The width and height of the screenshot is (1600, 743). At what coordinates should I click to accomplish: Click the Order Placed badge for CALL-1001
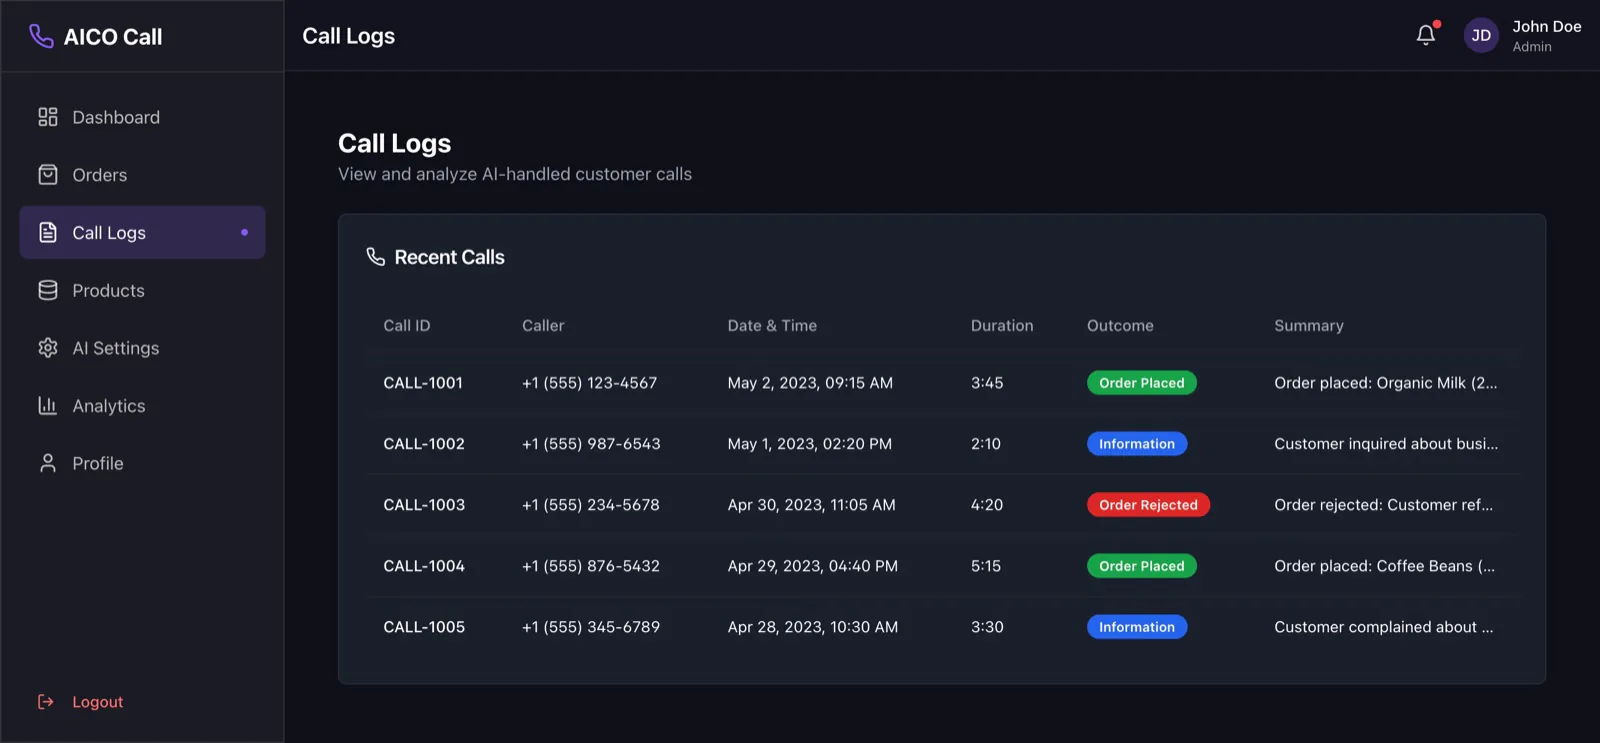point(1141,383)
